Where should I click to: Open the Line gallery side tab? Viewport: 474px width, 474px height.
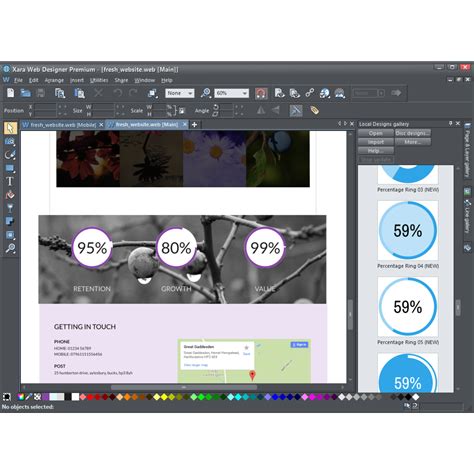click(x=467, y=217)
